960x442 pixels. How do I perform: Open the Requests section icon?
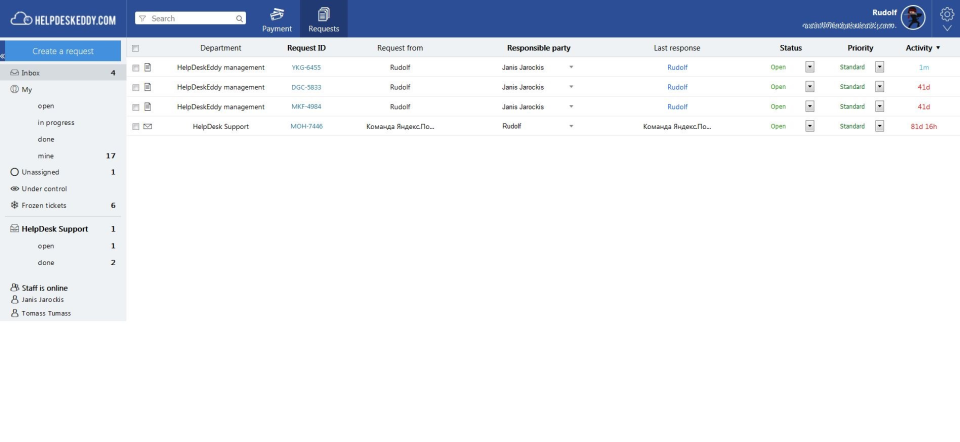(323, 14)
